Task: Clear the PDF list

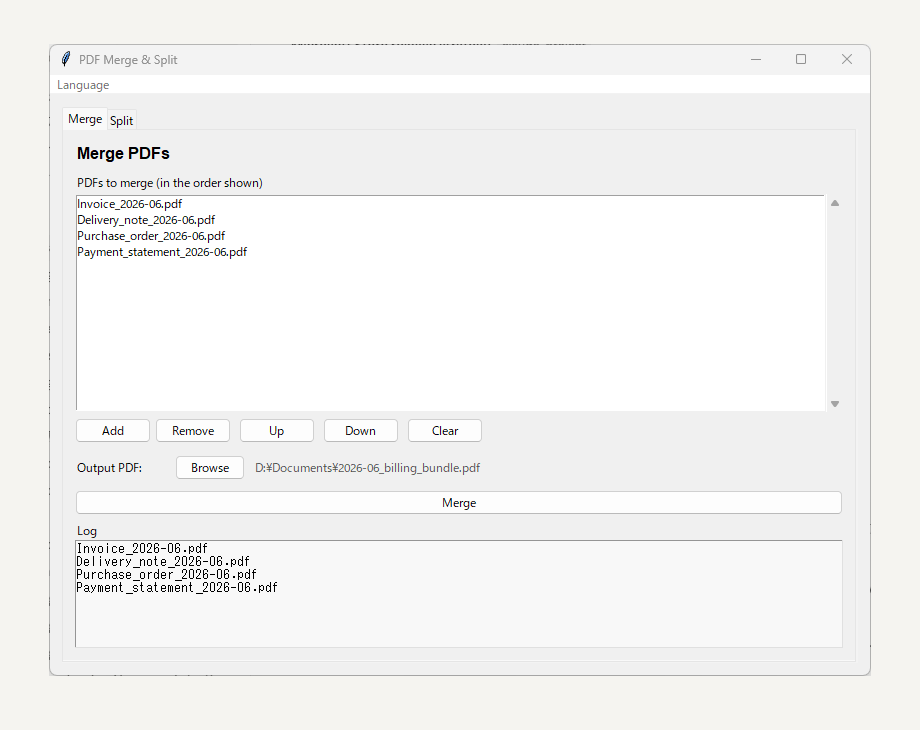Action: click(445, 431)
